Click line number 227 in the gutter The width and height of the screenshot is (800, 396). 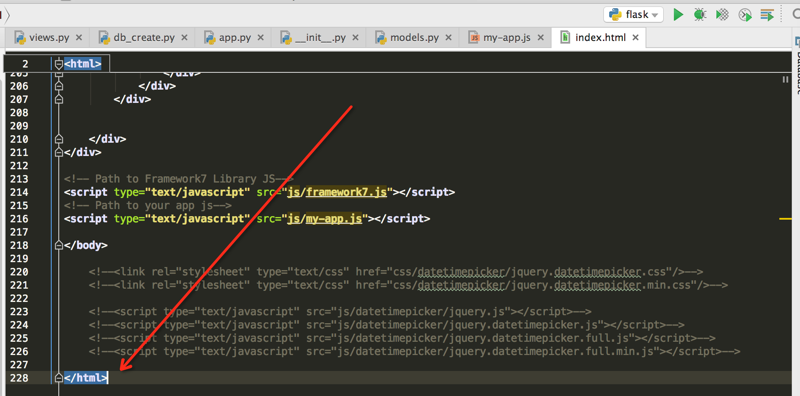[19, 364]
